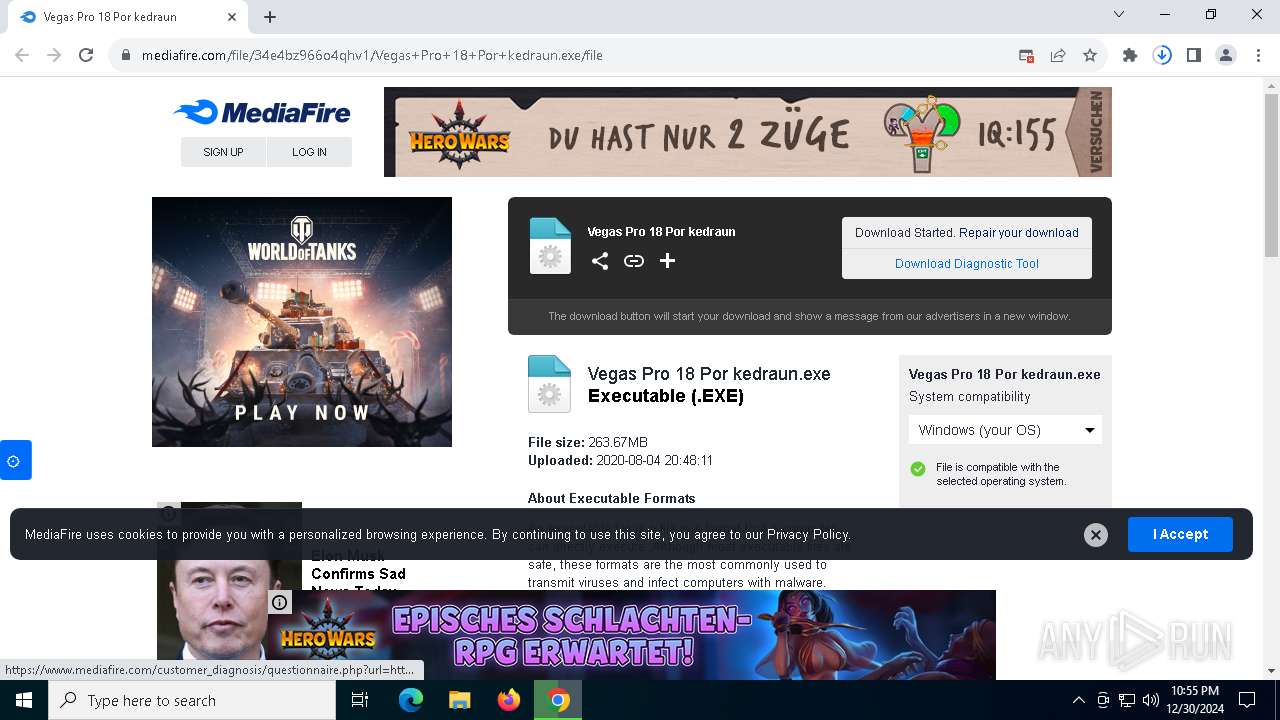Open the Windows Start menu
1280x720 pixels.
pyautogui.click(x=24, y=700)
